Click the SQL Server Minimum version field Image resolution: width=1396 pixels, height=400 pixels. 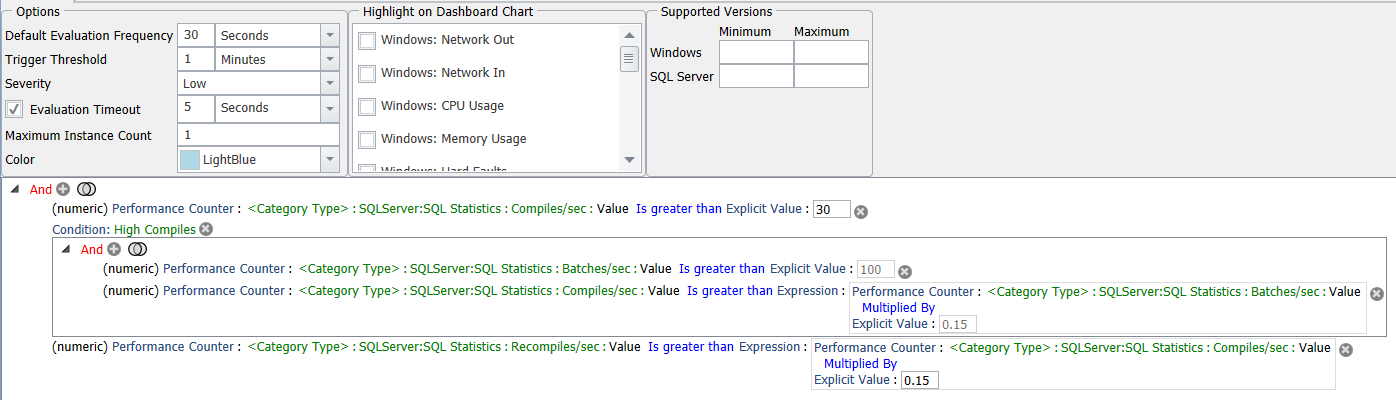(756, 76)
